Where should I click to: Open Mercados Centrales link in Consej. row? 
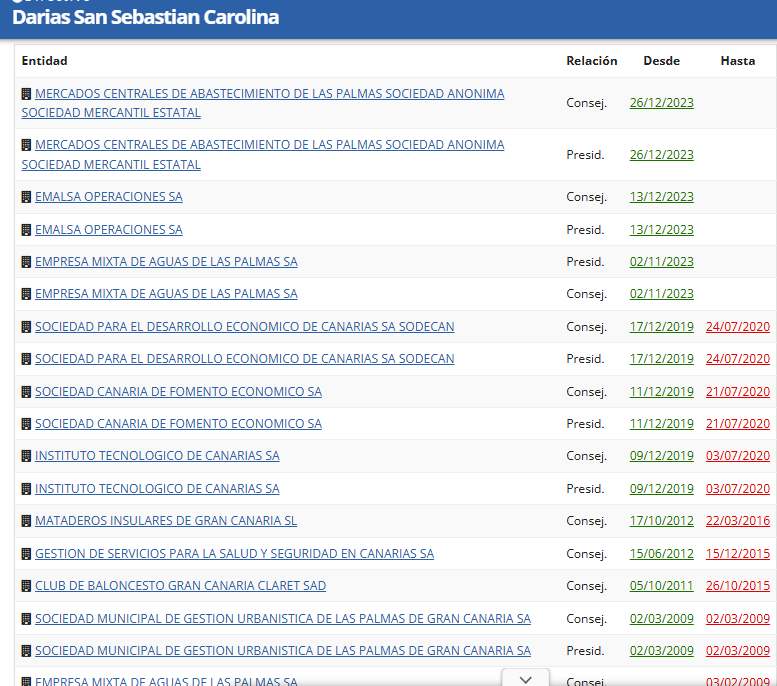tap(263, 103)
